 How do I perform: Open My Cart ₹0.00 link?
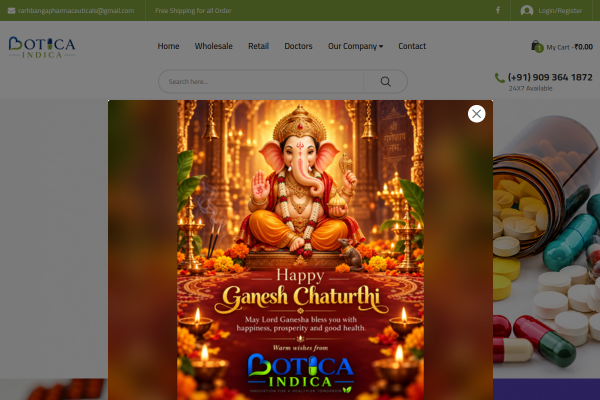pos(569,47)
